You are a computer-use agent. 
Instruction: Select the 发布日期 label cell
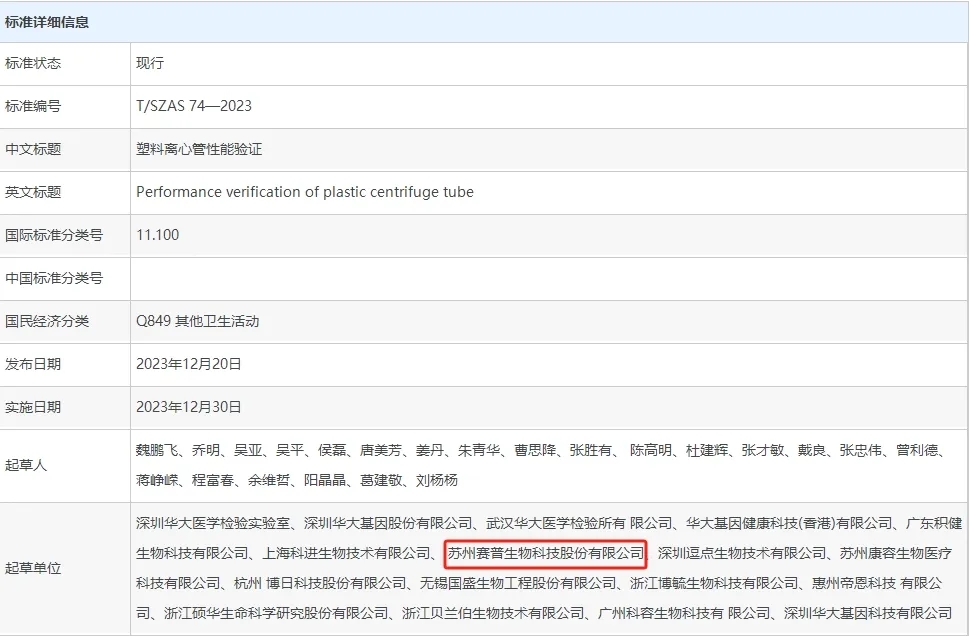click(65, 365)
